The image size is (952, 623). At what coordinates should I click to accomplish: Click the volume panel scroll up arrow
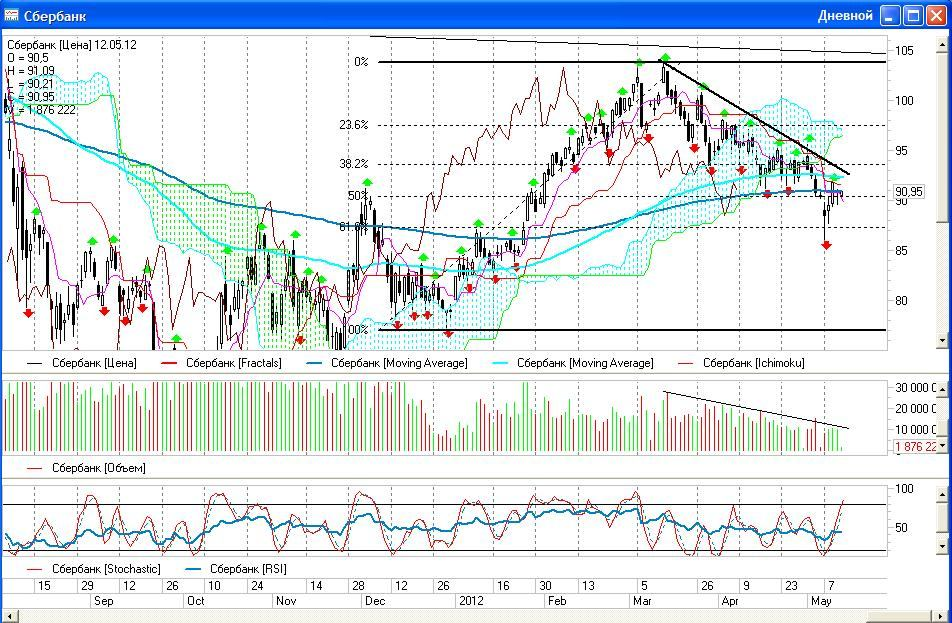942,387
